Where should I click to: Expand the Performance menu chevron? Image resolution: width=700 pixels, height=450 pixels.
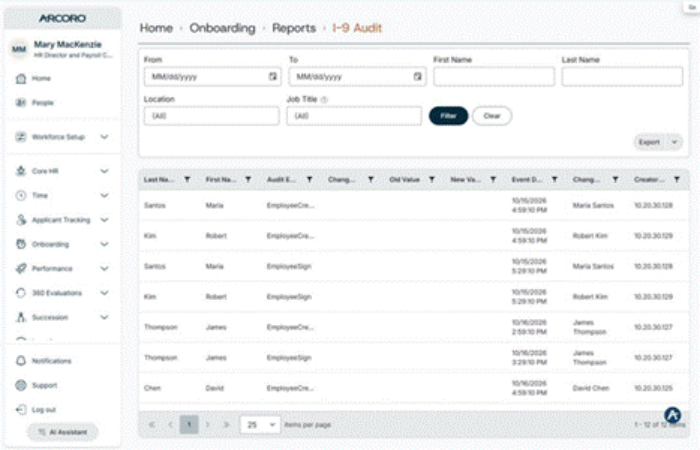click(104, 268)
